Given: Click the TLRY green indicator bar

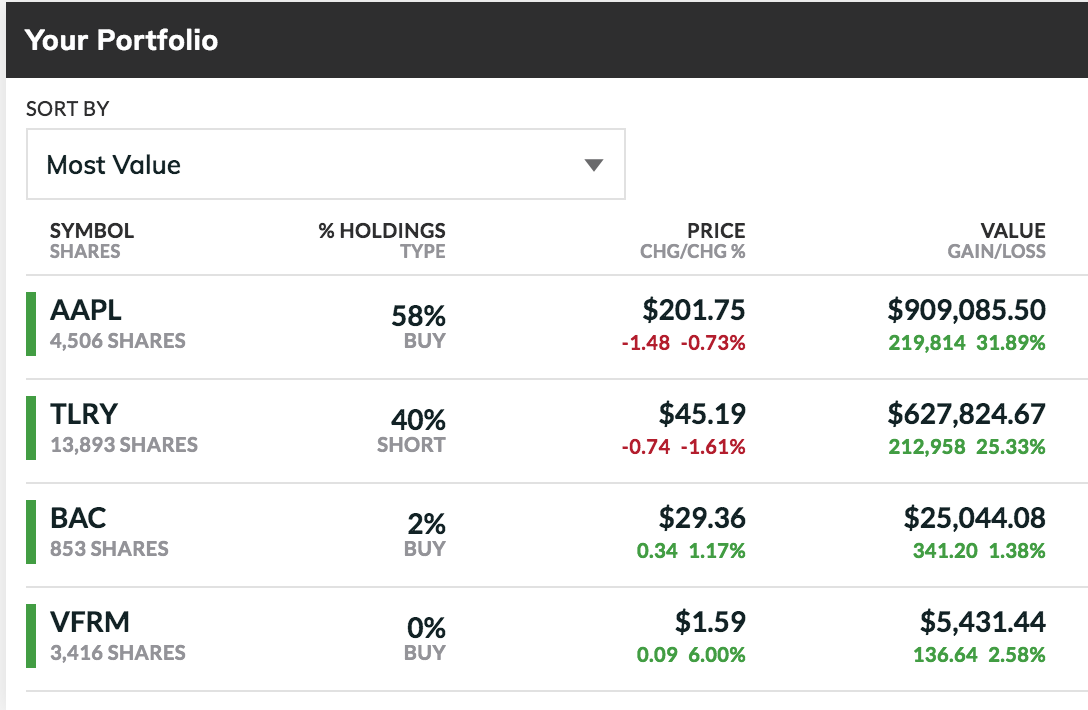Looking at the screenshot, I should click(x=30, y=427).
